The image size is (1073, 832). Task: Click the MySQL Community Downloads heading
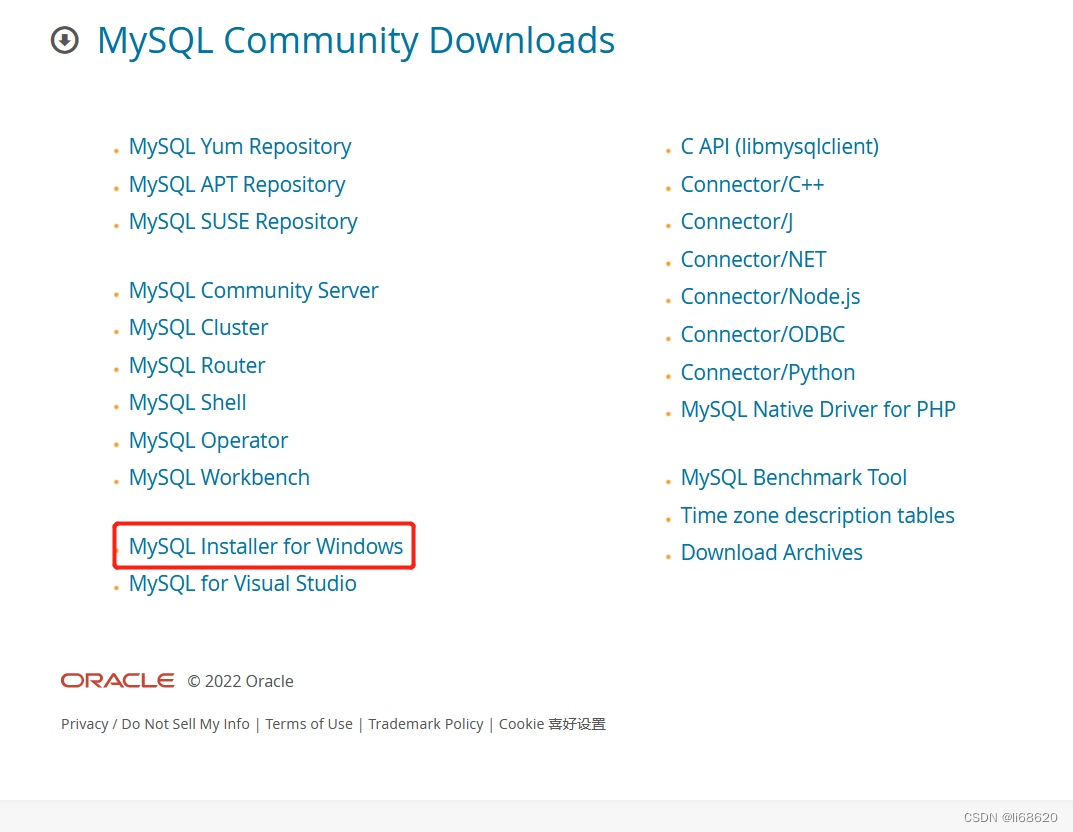pos(356,40)
